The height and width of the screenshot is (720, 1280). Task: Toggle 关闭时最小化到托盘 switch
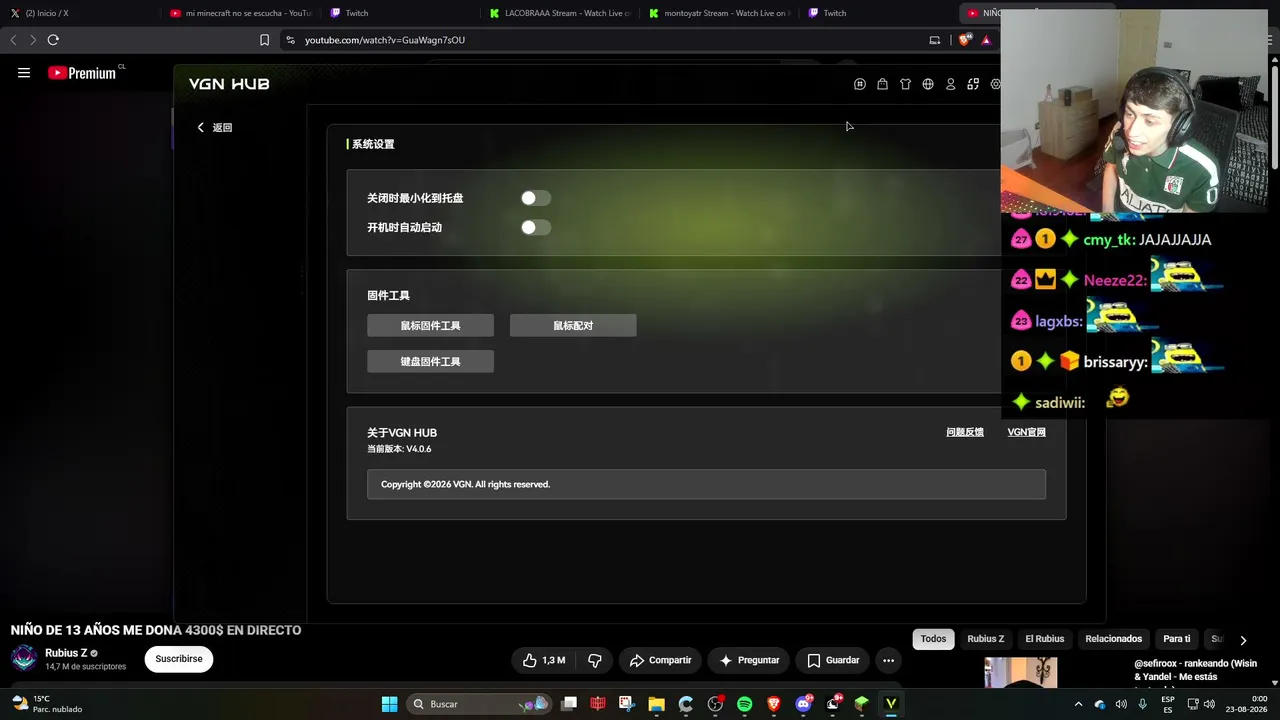pyautogui.click(x=536, y=198)
